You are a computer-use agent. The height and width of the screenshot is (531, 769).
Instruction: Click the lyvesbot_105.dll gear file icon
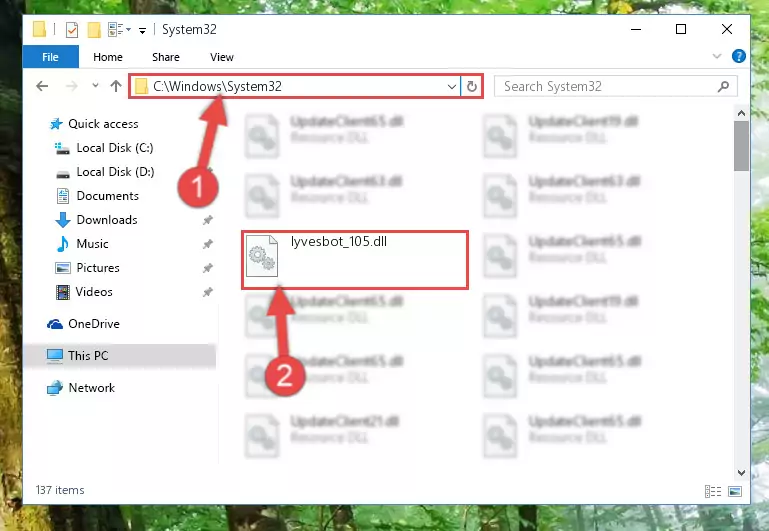[262, 256]
